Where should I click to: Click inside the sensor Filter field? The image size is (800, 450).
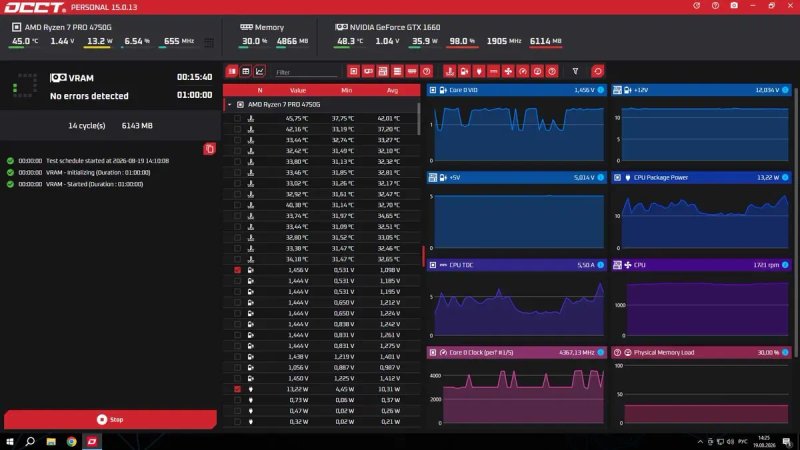tap(306, 72)
